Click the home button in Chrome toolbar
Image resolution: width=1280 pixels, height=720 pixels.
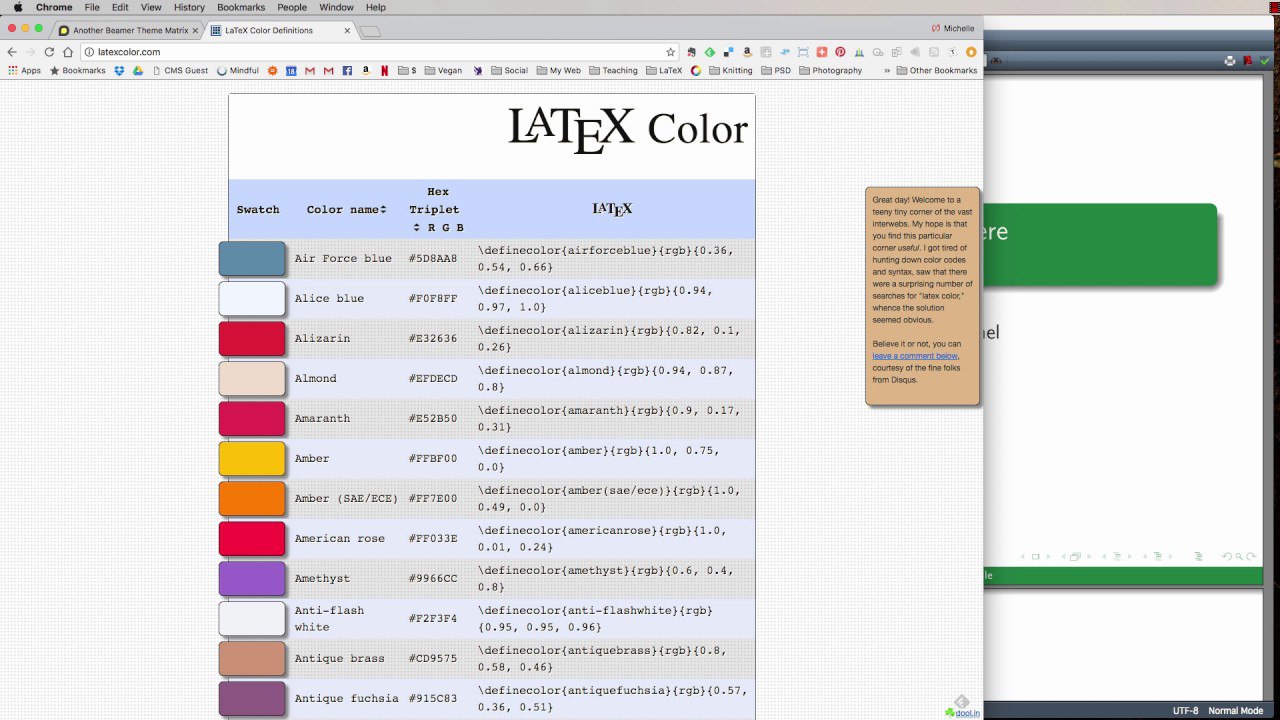coord(68,52)
